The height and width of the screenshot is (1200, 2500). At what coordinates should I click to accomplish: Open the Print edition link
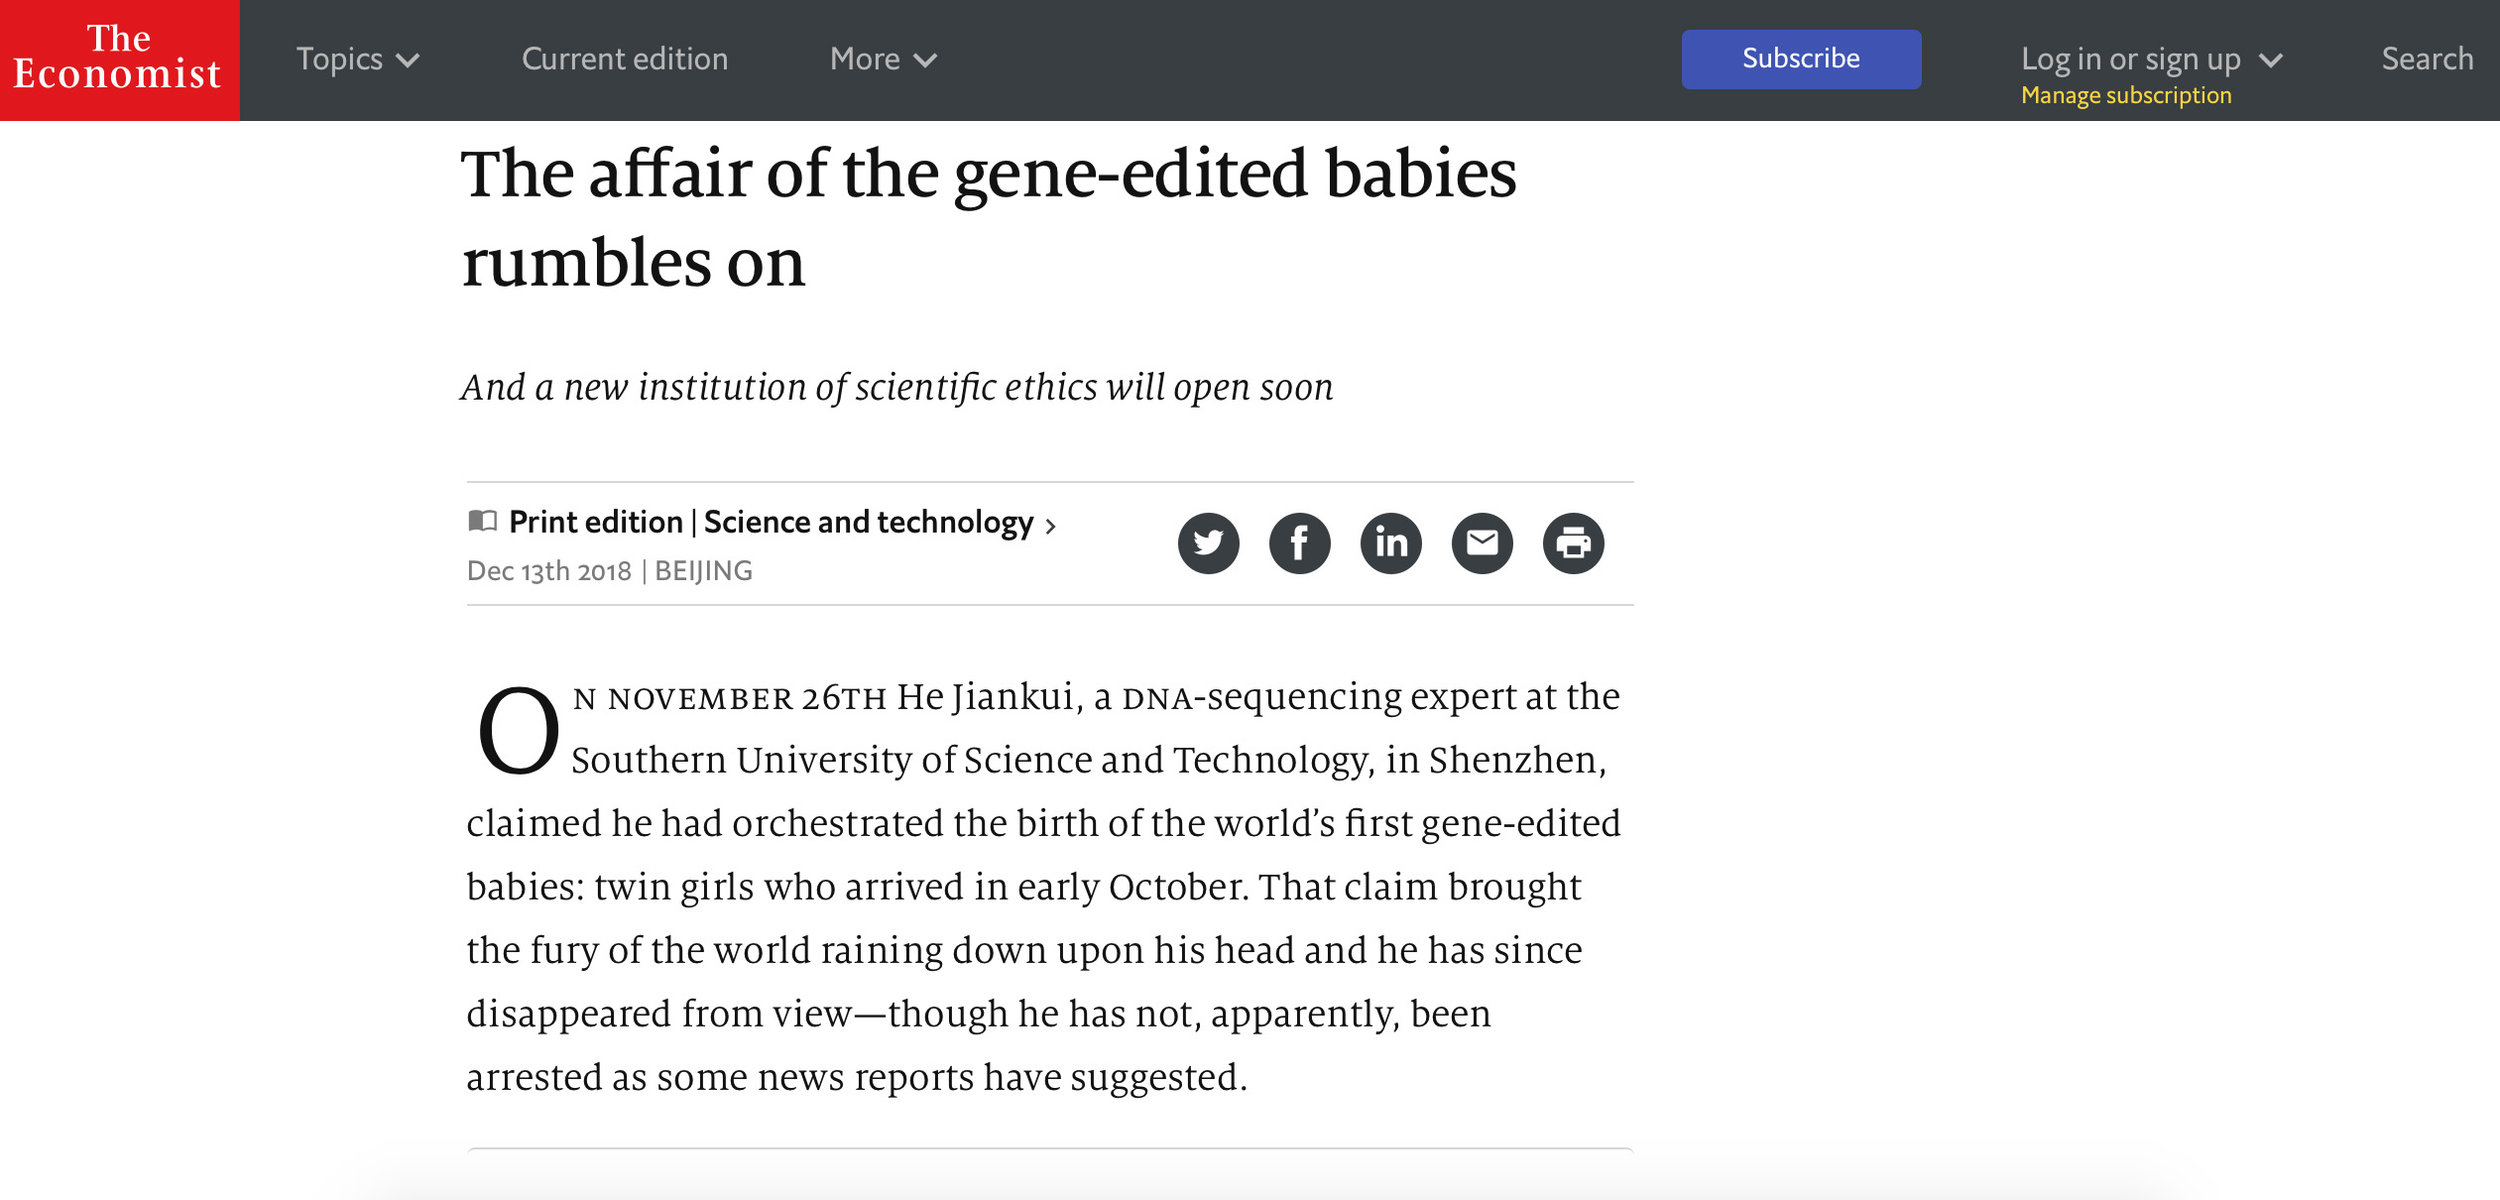pos(595,522)
